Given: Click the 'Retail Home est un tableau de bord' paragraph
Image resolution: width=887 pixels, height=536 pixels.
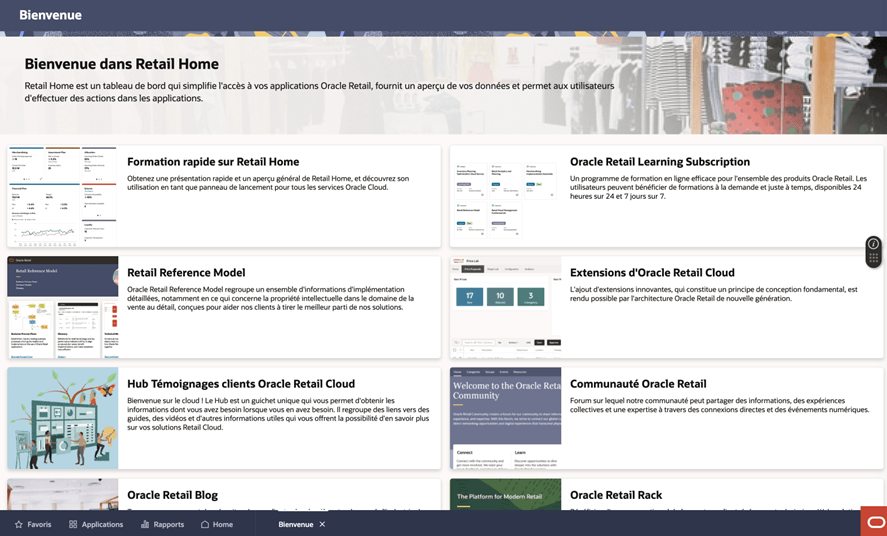Looking at the screenshot, I should pyautogui.click(x=319, y=92).
